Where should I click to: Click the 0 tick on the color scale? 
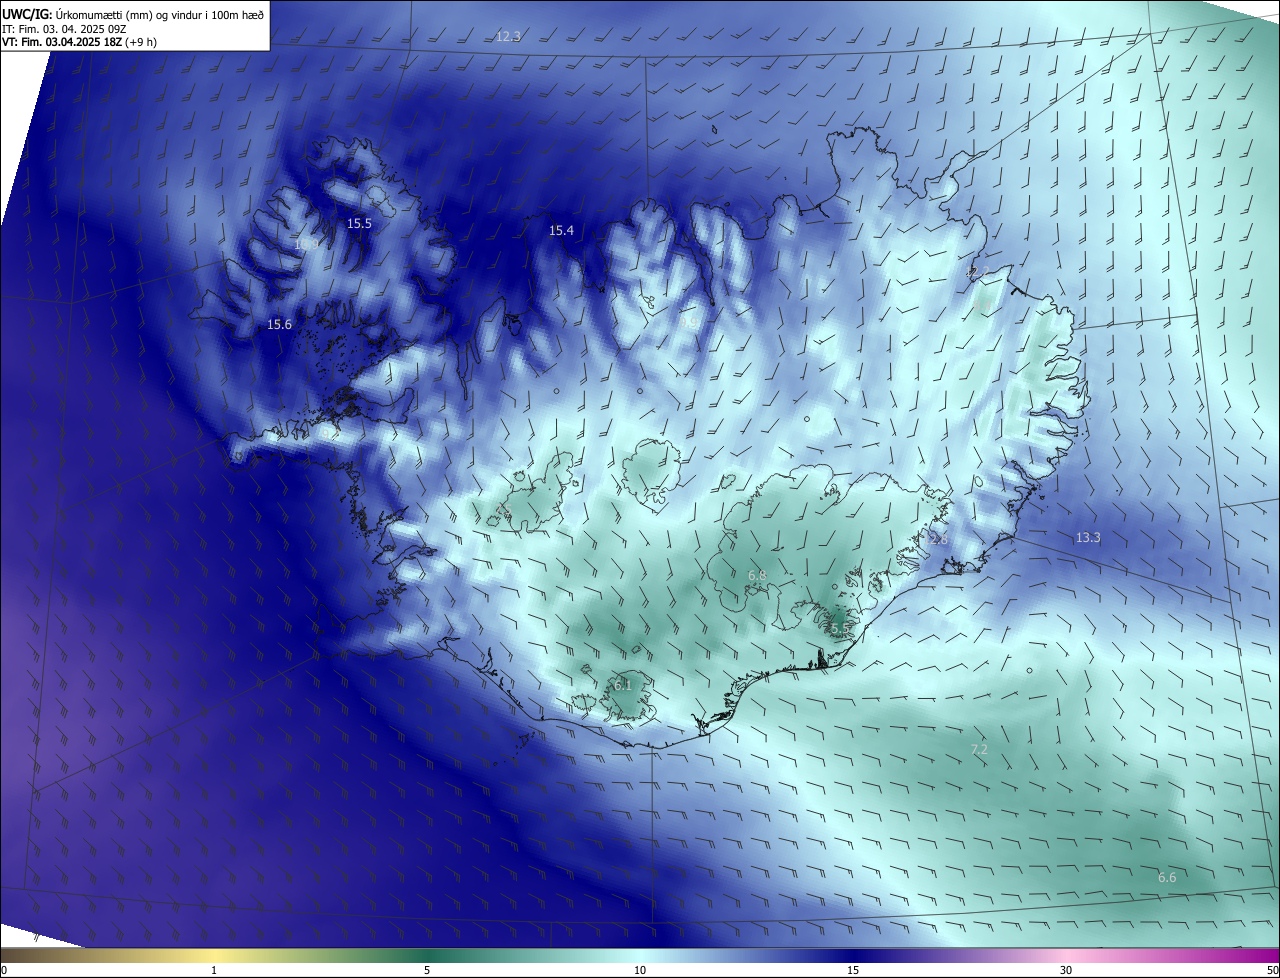[x=4, y=970]
